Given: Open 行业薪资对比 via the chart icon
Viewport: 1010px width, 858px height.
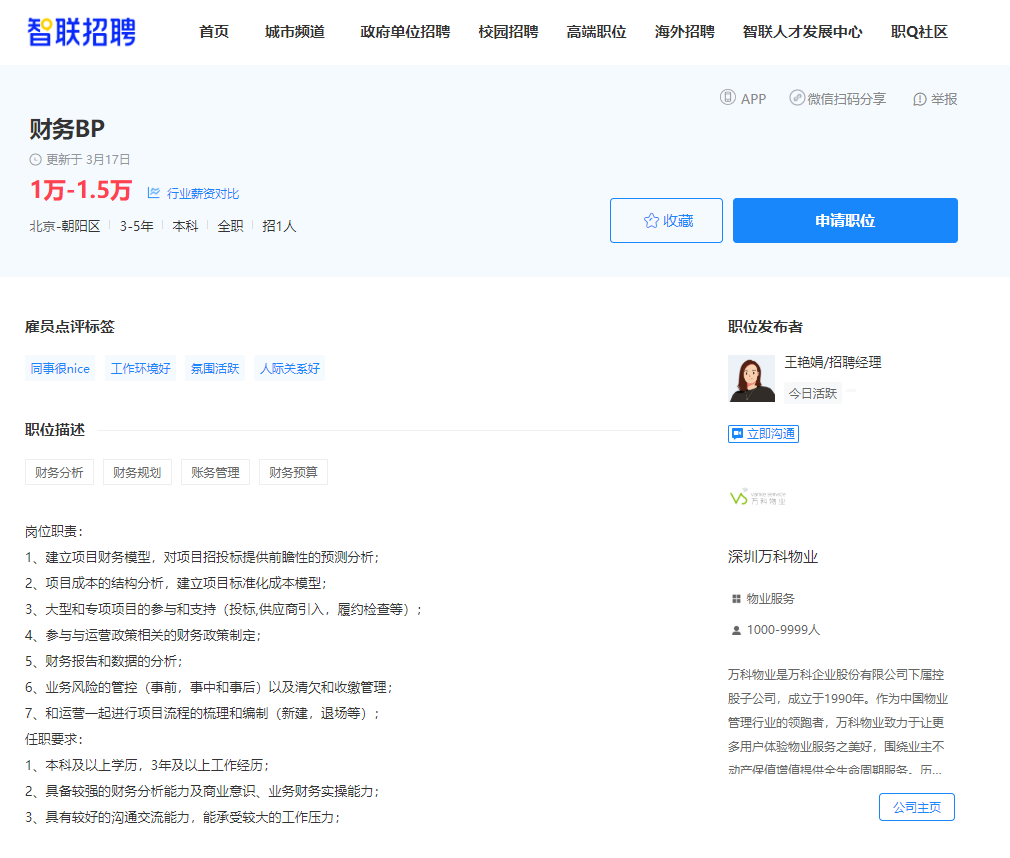Looking at the screenshot, I should [x=153, y=191].
